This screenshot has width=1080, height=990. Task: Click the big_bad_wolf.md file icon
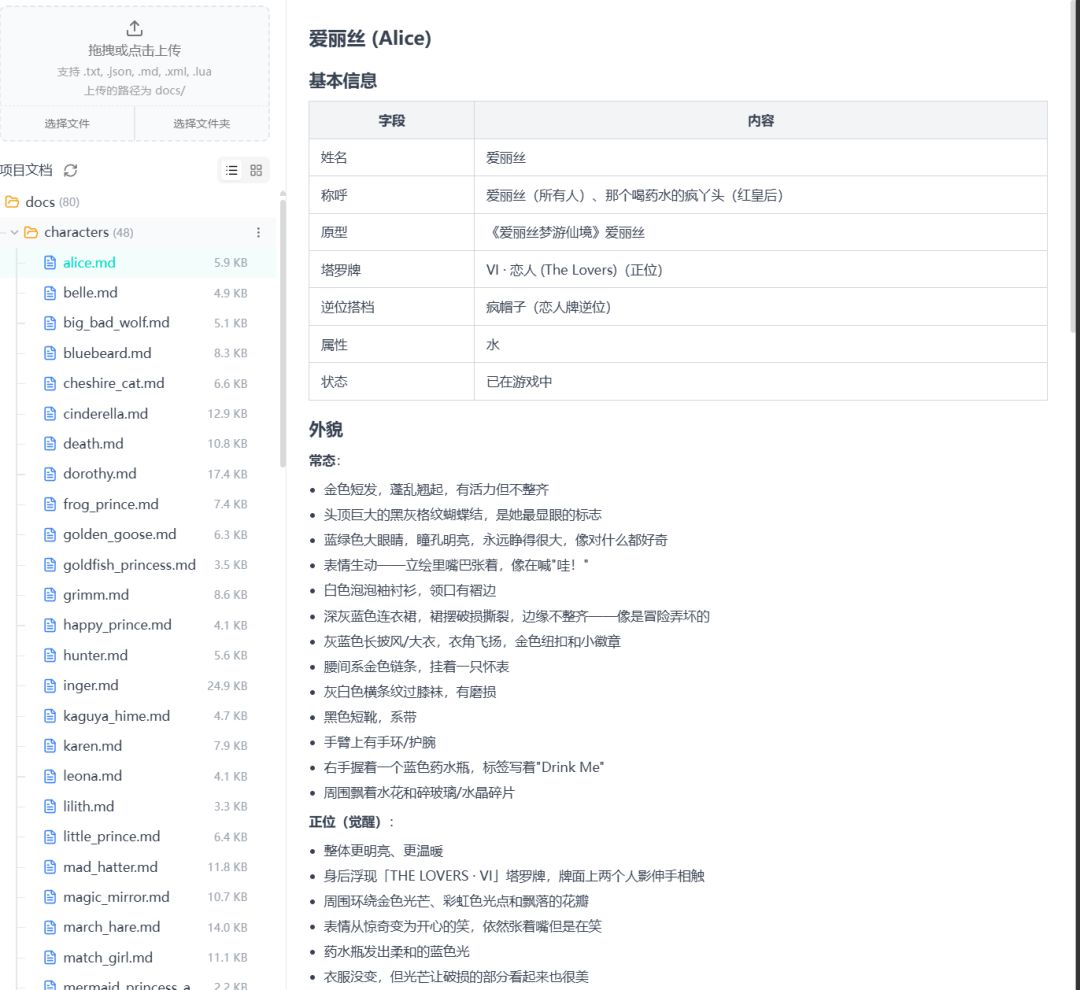(50, 323)
